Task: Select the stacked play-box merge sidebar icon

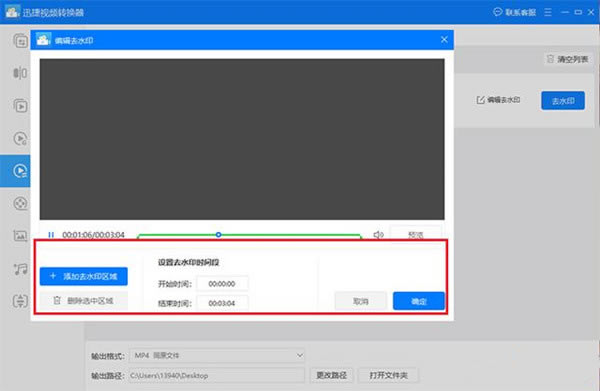Action: pyautogui.click(x=20, y=106)
